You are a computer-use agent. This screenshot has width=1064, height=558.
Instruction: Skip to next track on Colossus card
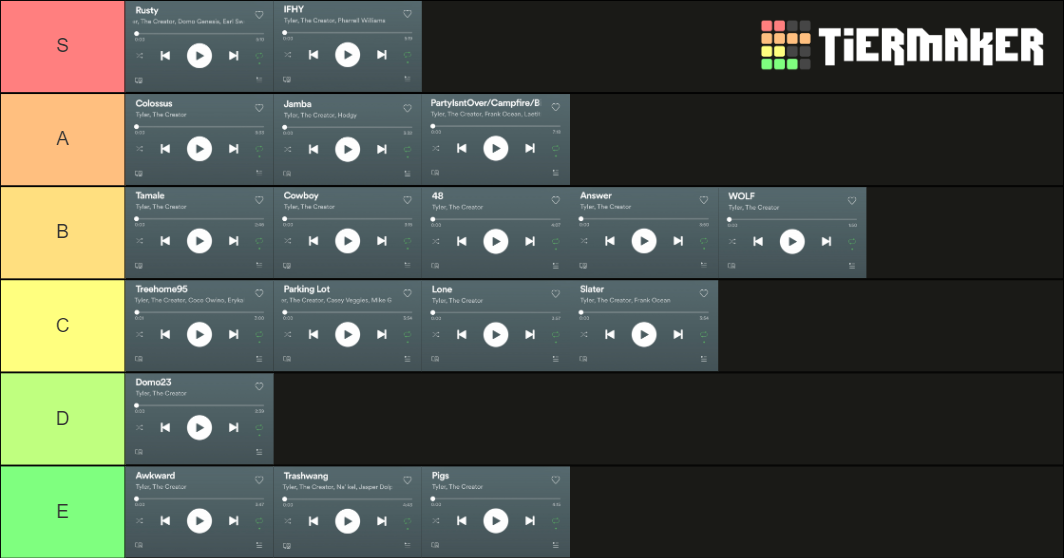(233, 149)
